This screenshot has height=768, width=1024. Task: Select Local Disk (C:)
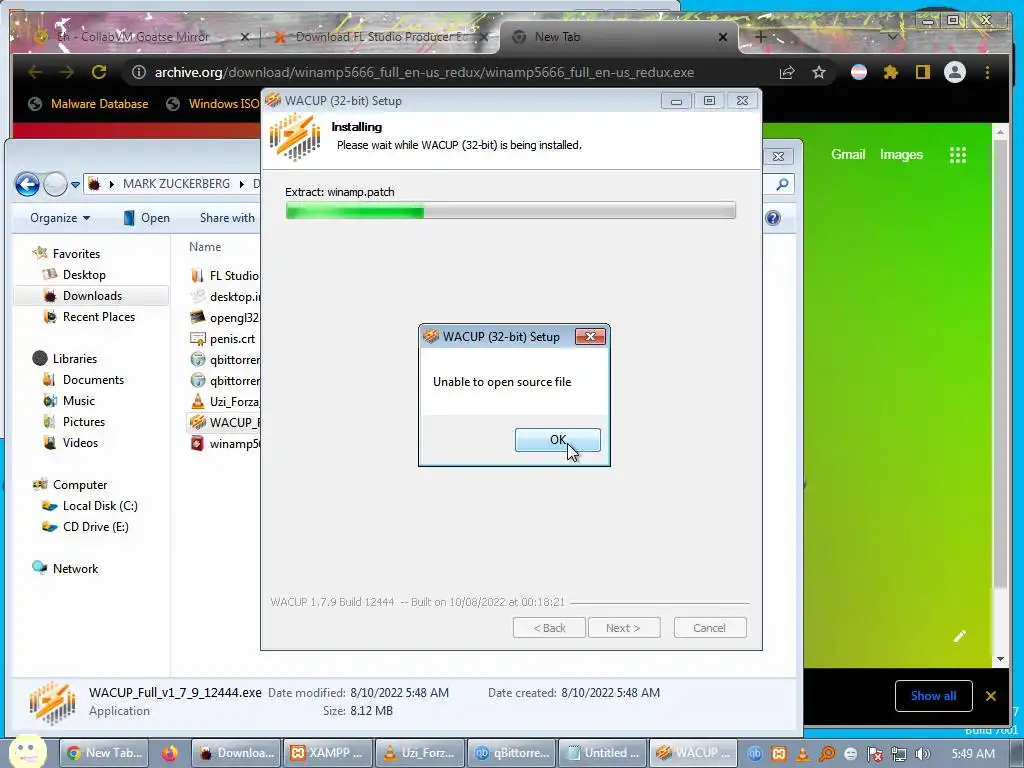point(90,506)
